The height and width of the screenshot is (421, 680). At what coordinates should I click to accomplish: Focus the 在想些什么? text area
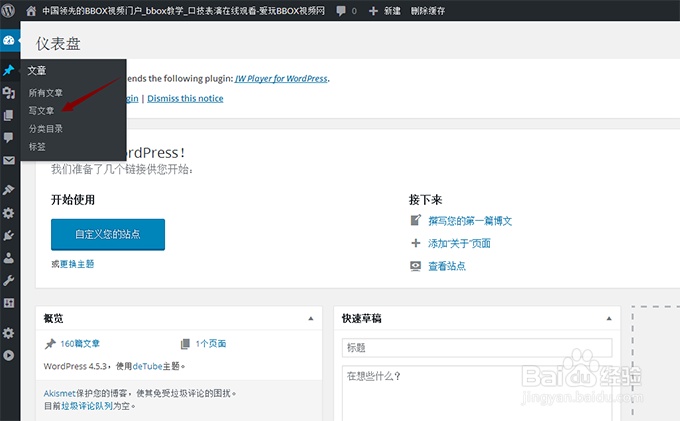[x=477, y=393]
